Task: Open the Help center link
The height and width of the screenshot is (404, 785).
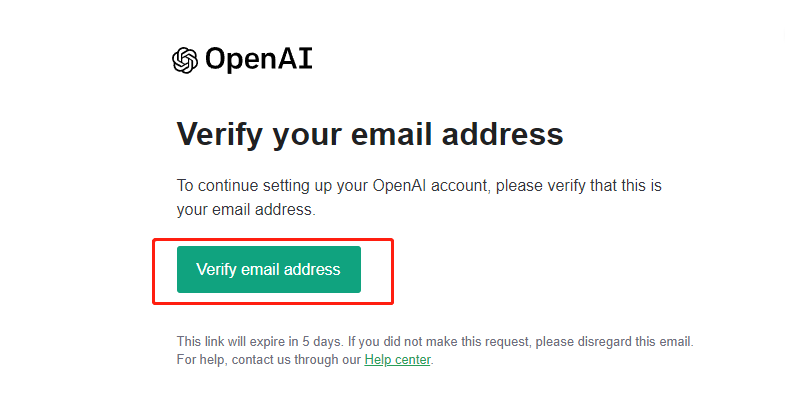Action: point(397,359)
